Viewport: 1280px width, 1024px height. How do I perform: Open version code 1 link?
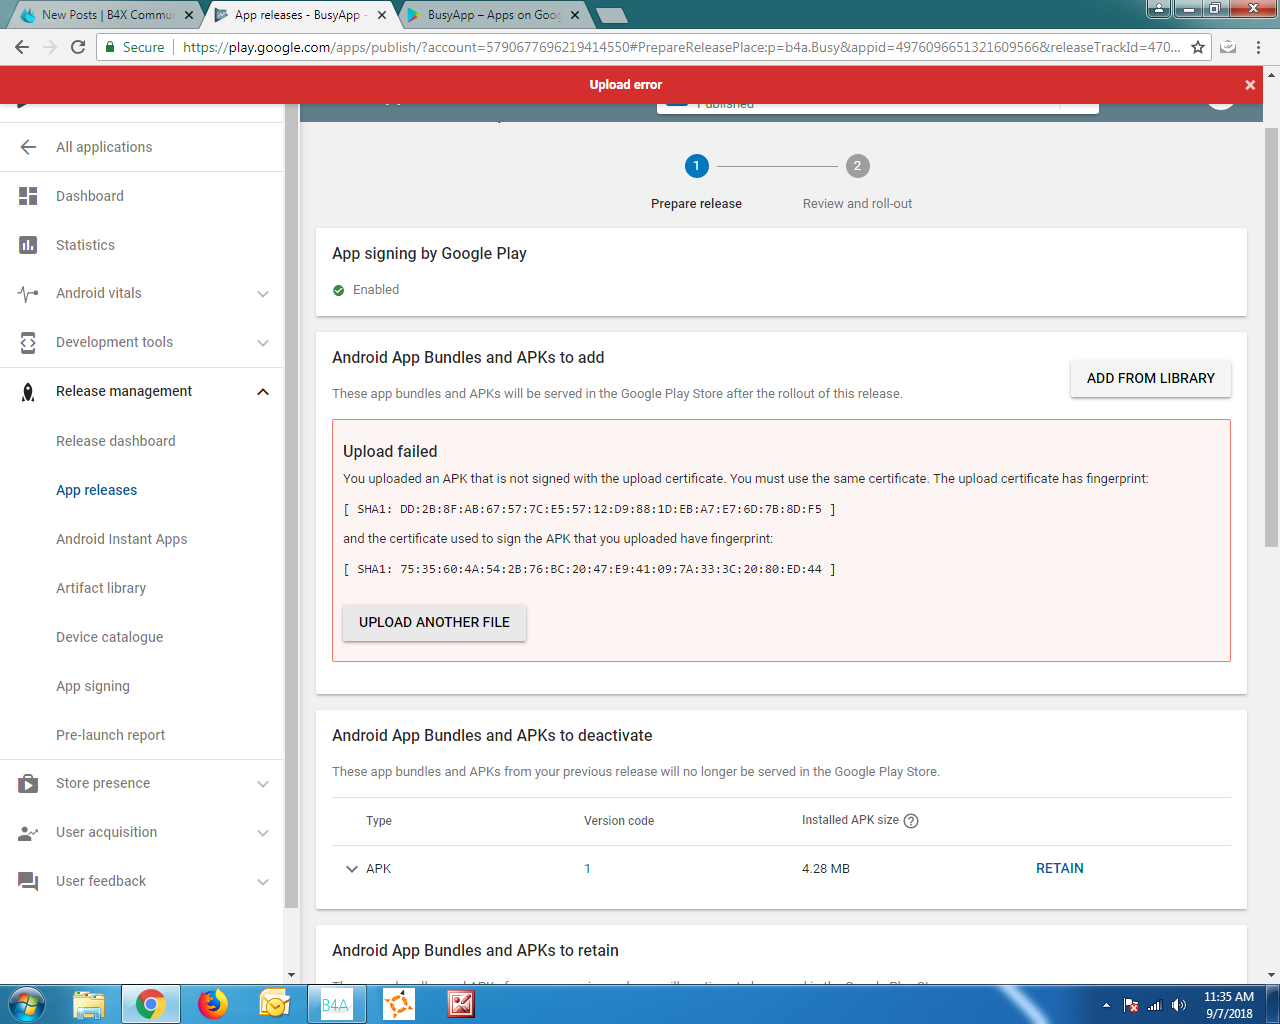pos(587,869)
